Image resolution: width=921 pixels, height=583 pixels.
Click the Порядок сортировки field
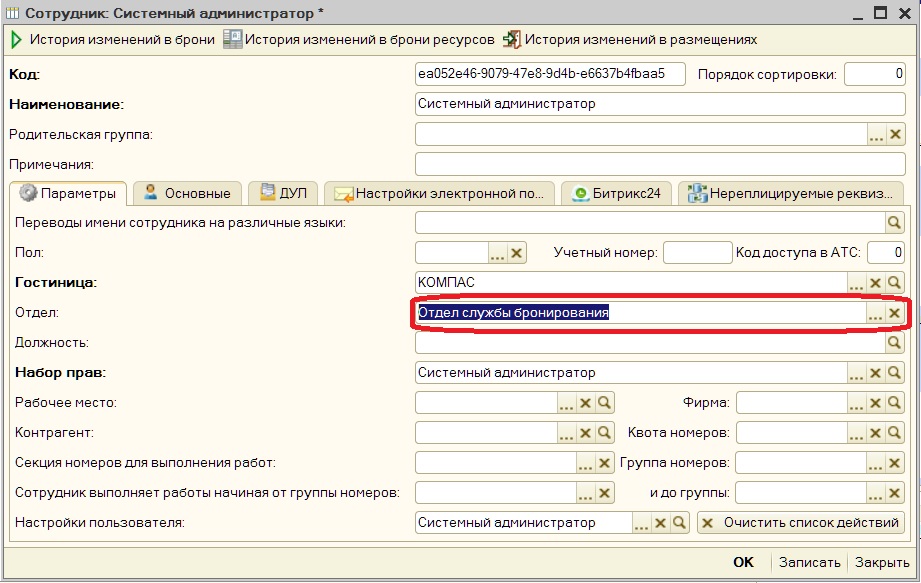[x=875, y=74]
